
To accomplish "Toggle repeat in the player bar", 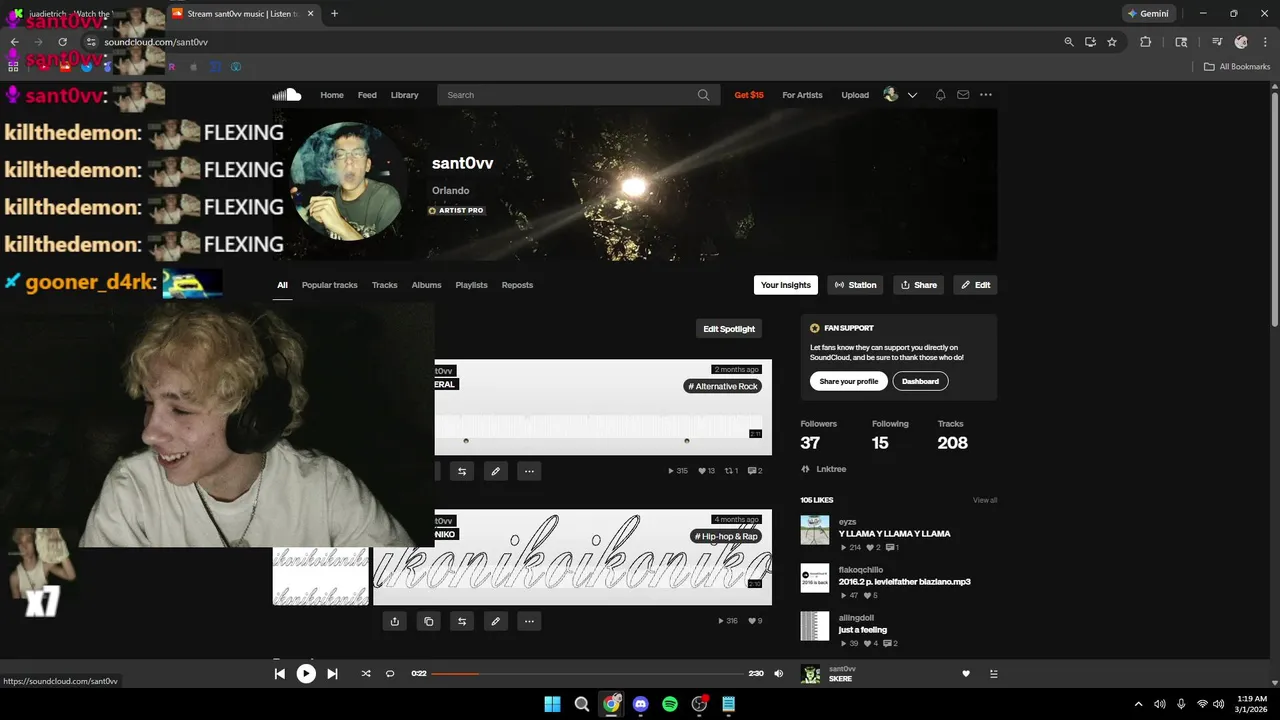I will 390,674.
